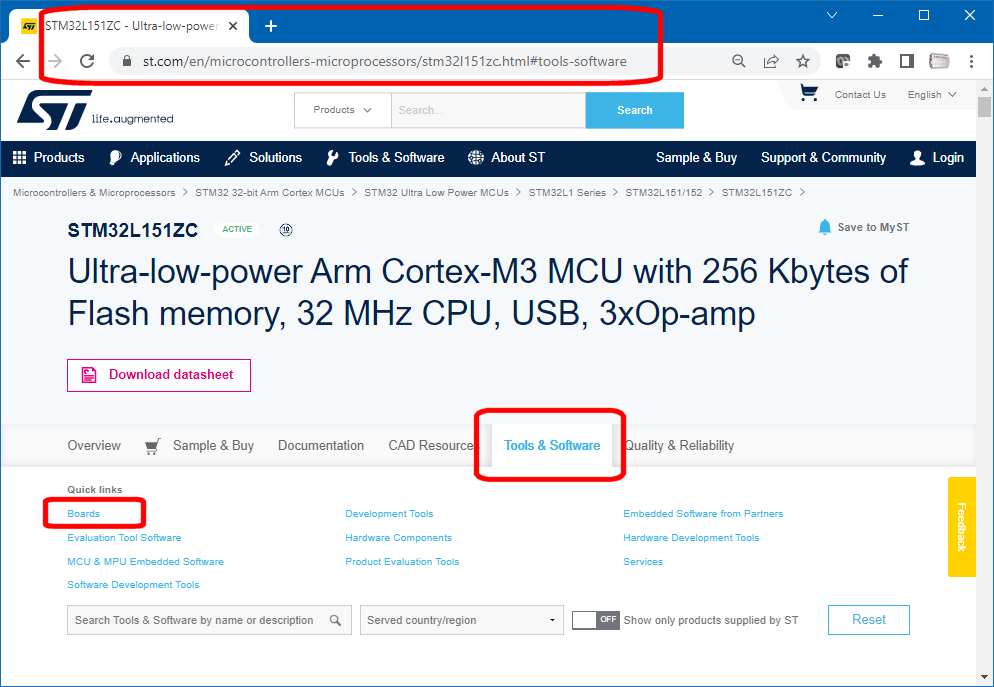Image resolution: width=994 pixels, height=687 pixels.
Task: Click the Login link
Action: coord(948,158)
